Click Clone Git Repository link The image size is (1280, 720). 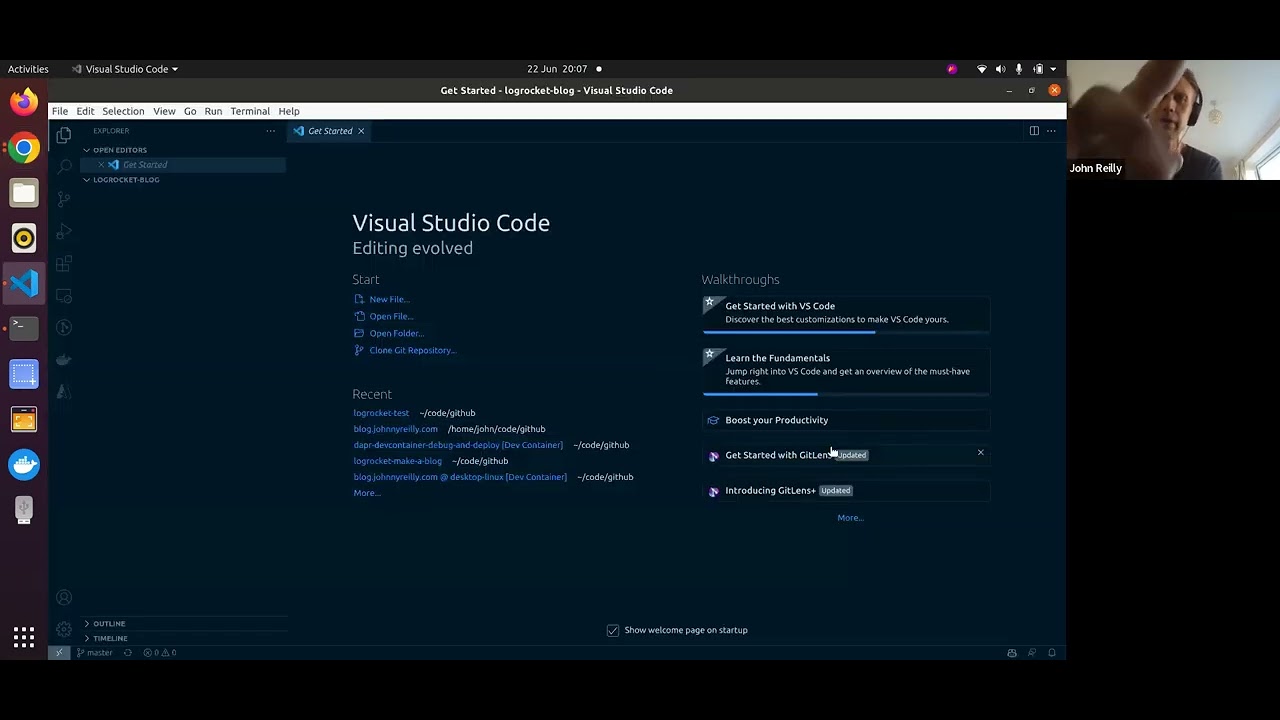pyautogui.click(x=412, y=350)
